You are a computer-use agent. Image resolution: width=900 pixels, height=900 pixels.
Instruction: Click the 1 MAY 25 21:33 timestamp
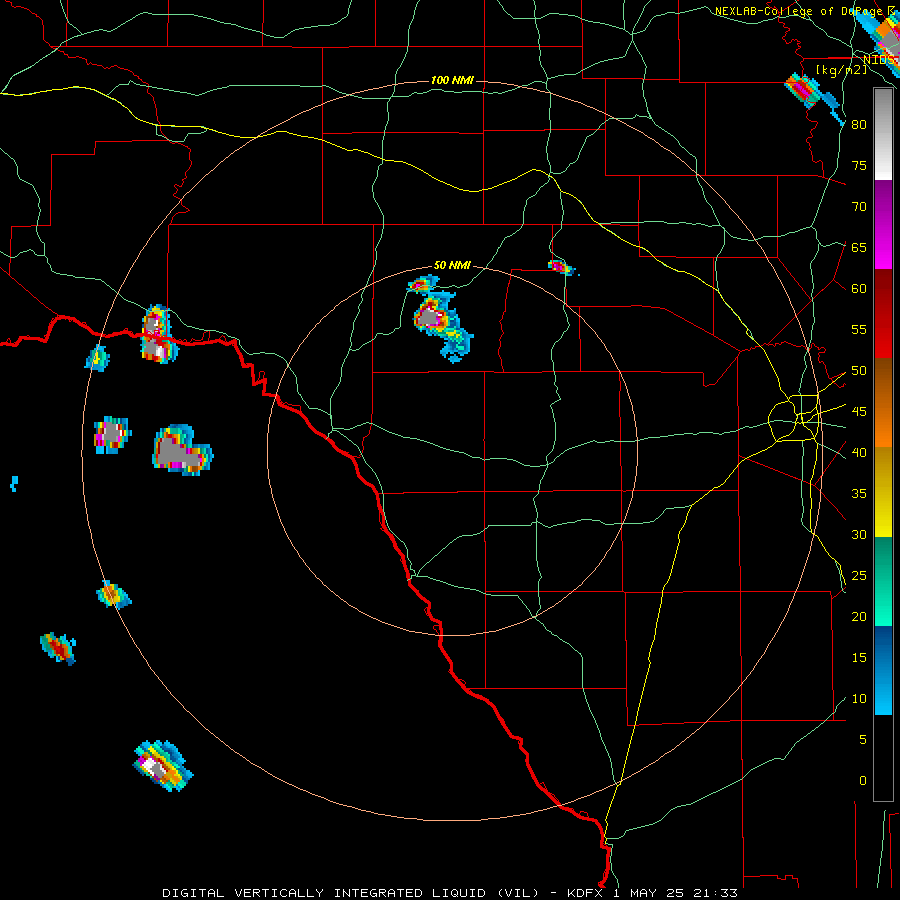point(675,893)
